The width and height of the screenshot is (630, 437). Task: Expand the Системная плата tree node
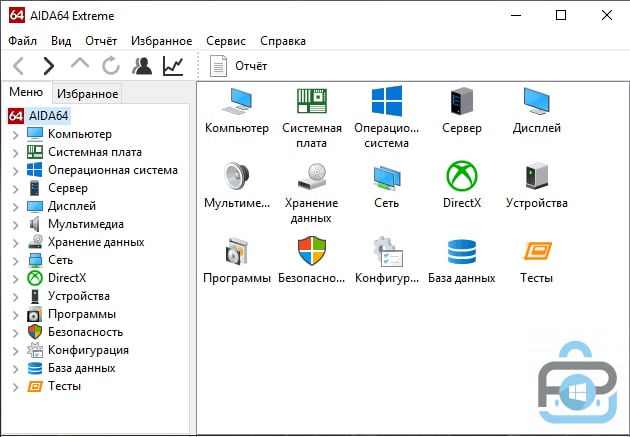[x=15, y=153]
